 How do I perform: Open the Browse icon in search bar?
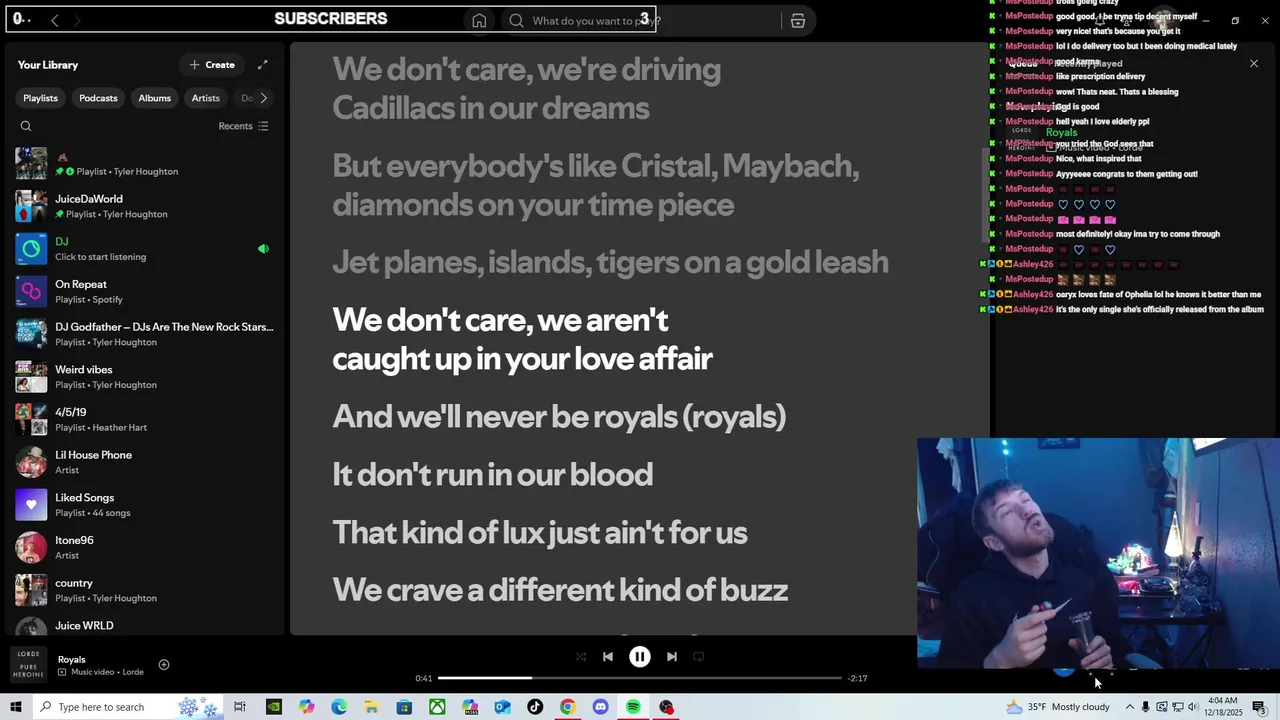click(797, 21)
